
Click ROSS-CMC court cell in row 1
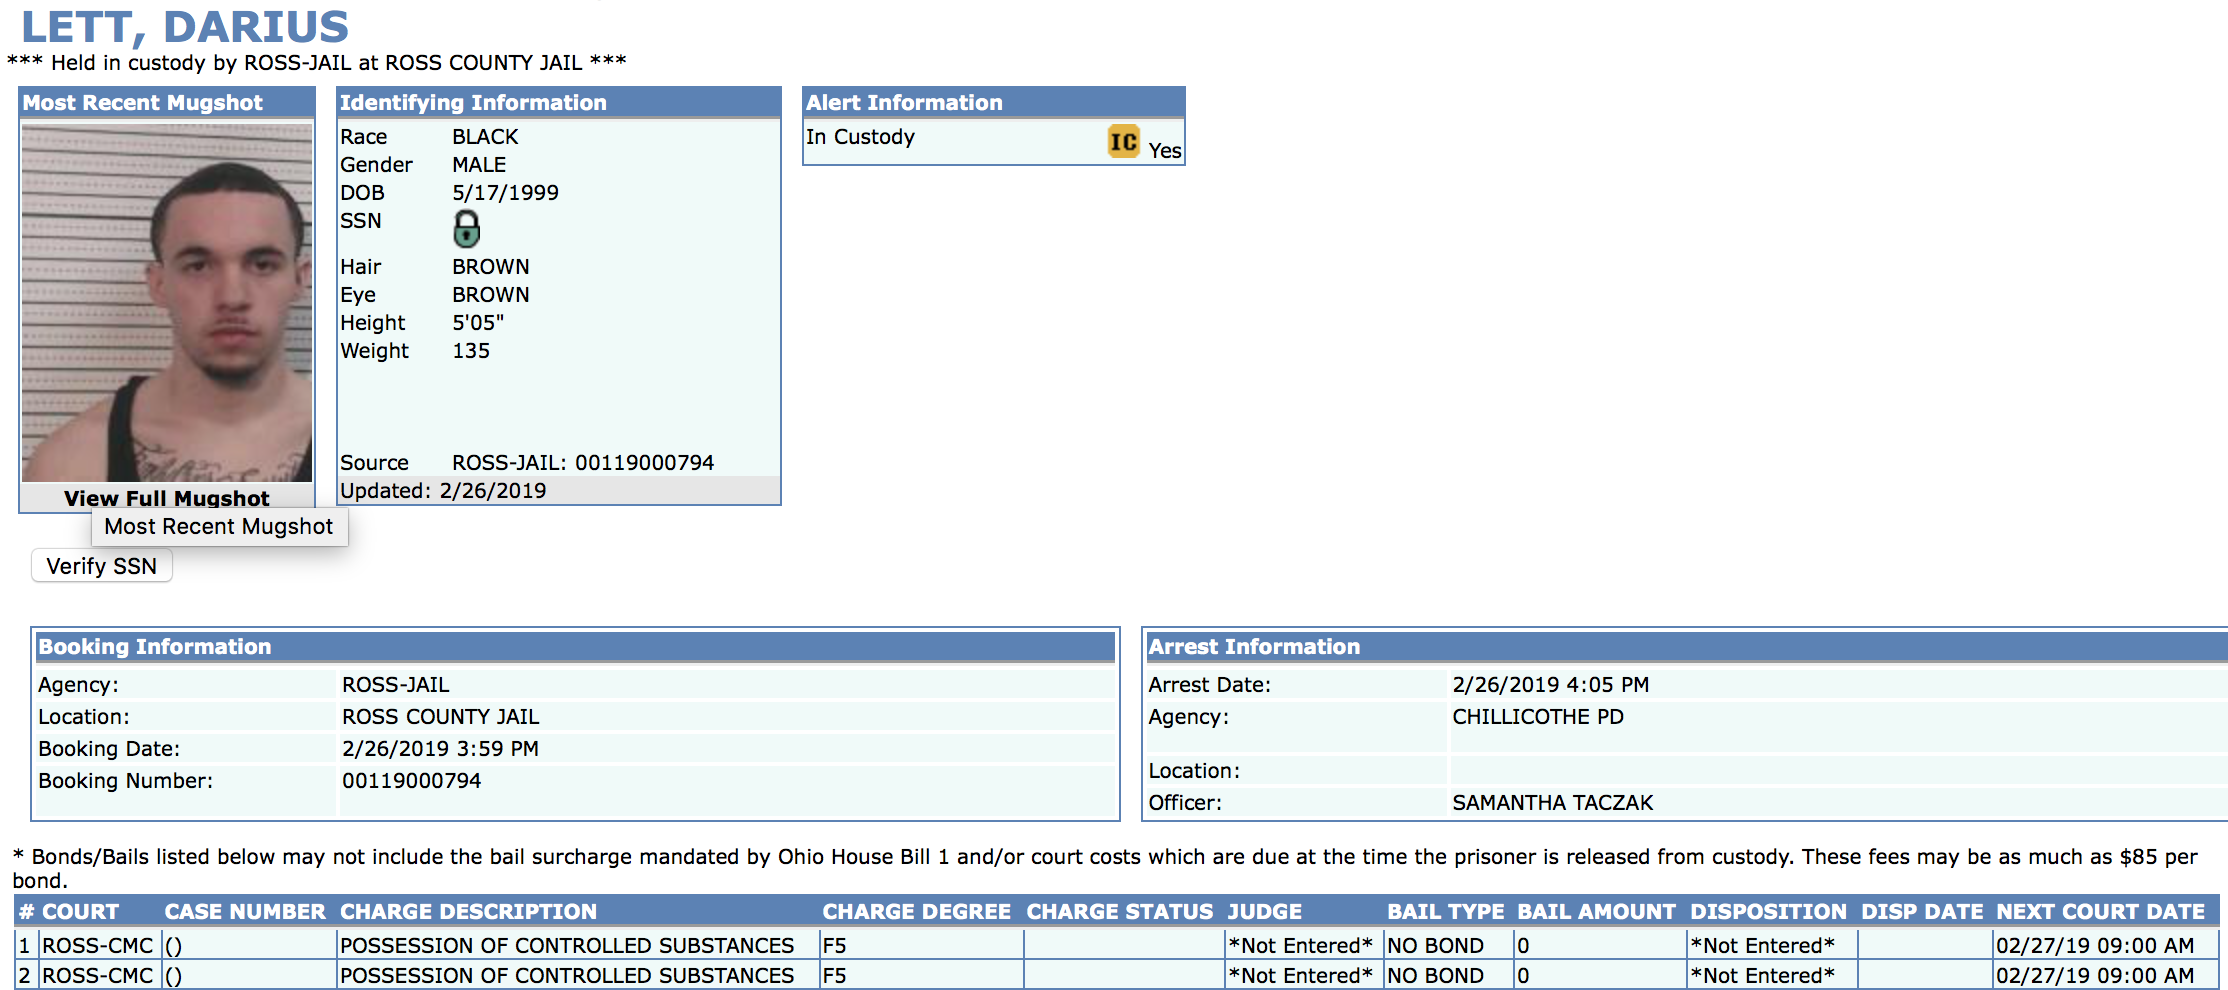(x=97, y=945)
